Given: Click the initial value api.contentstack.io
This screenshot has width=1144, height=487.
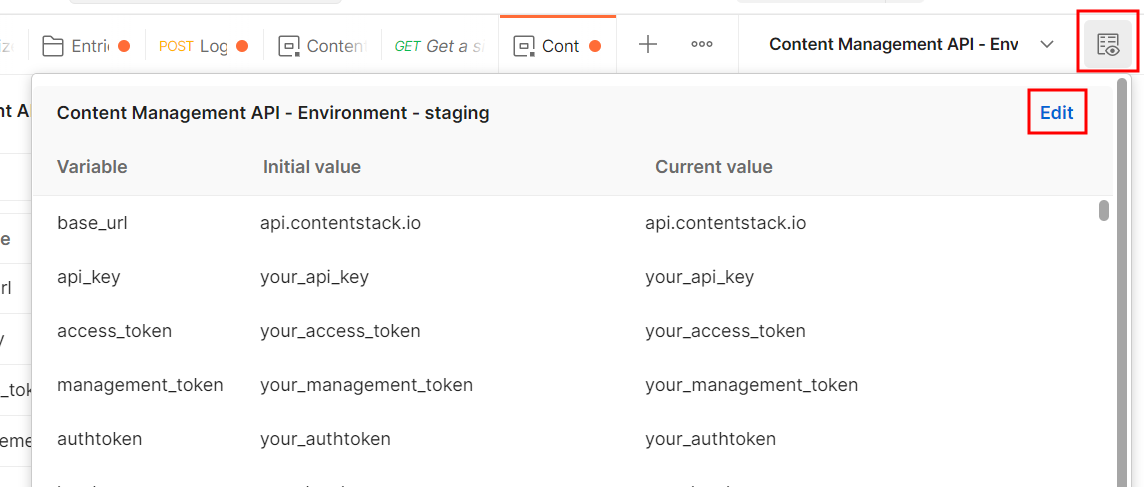Looking at the screenshot, I should [x=340, y=223].
